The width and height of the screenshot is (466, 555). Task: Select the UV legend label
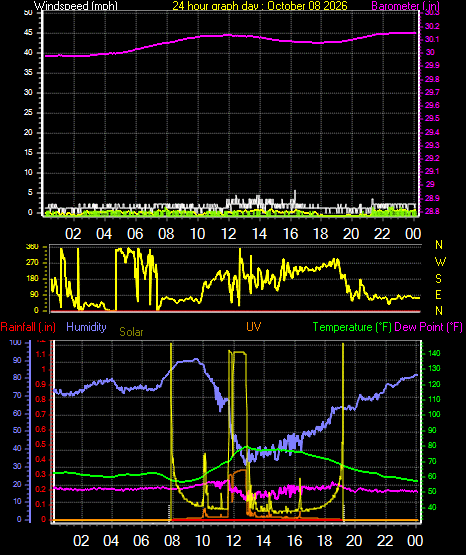pos(254,327)
